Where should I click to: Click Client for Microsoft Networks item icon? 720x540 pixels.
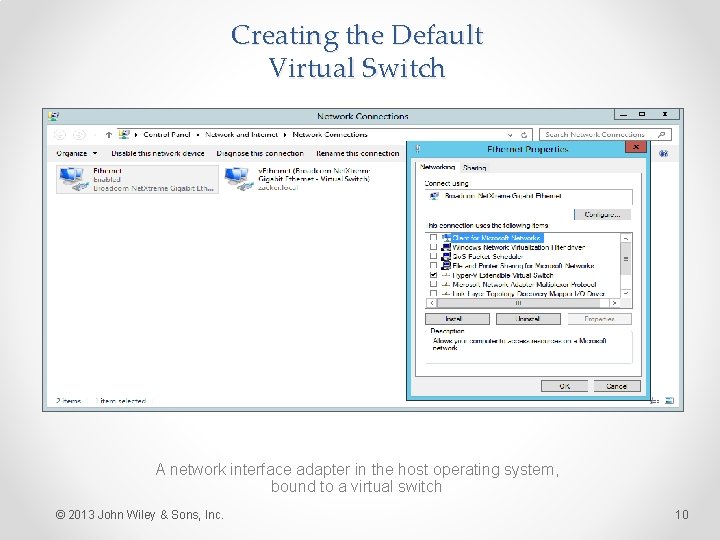click(x=446, y=238)
